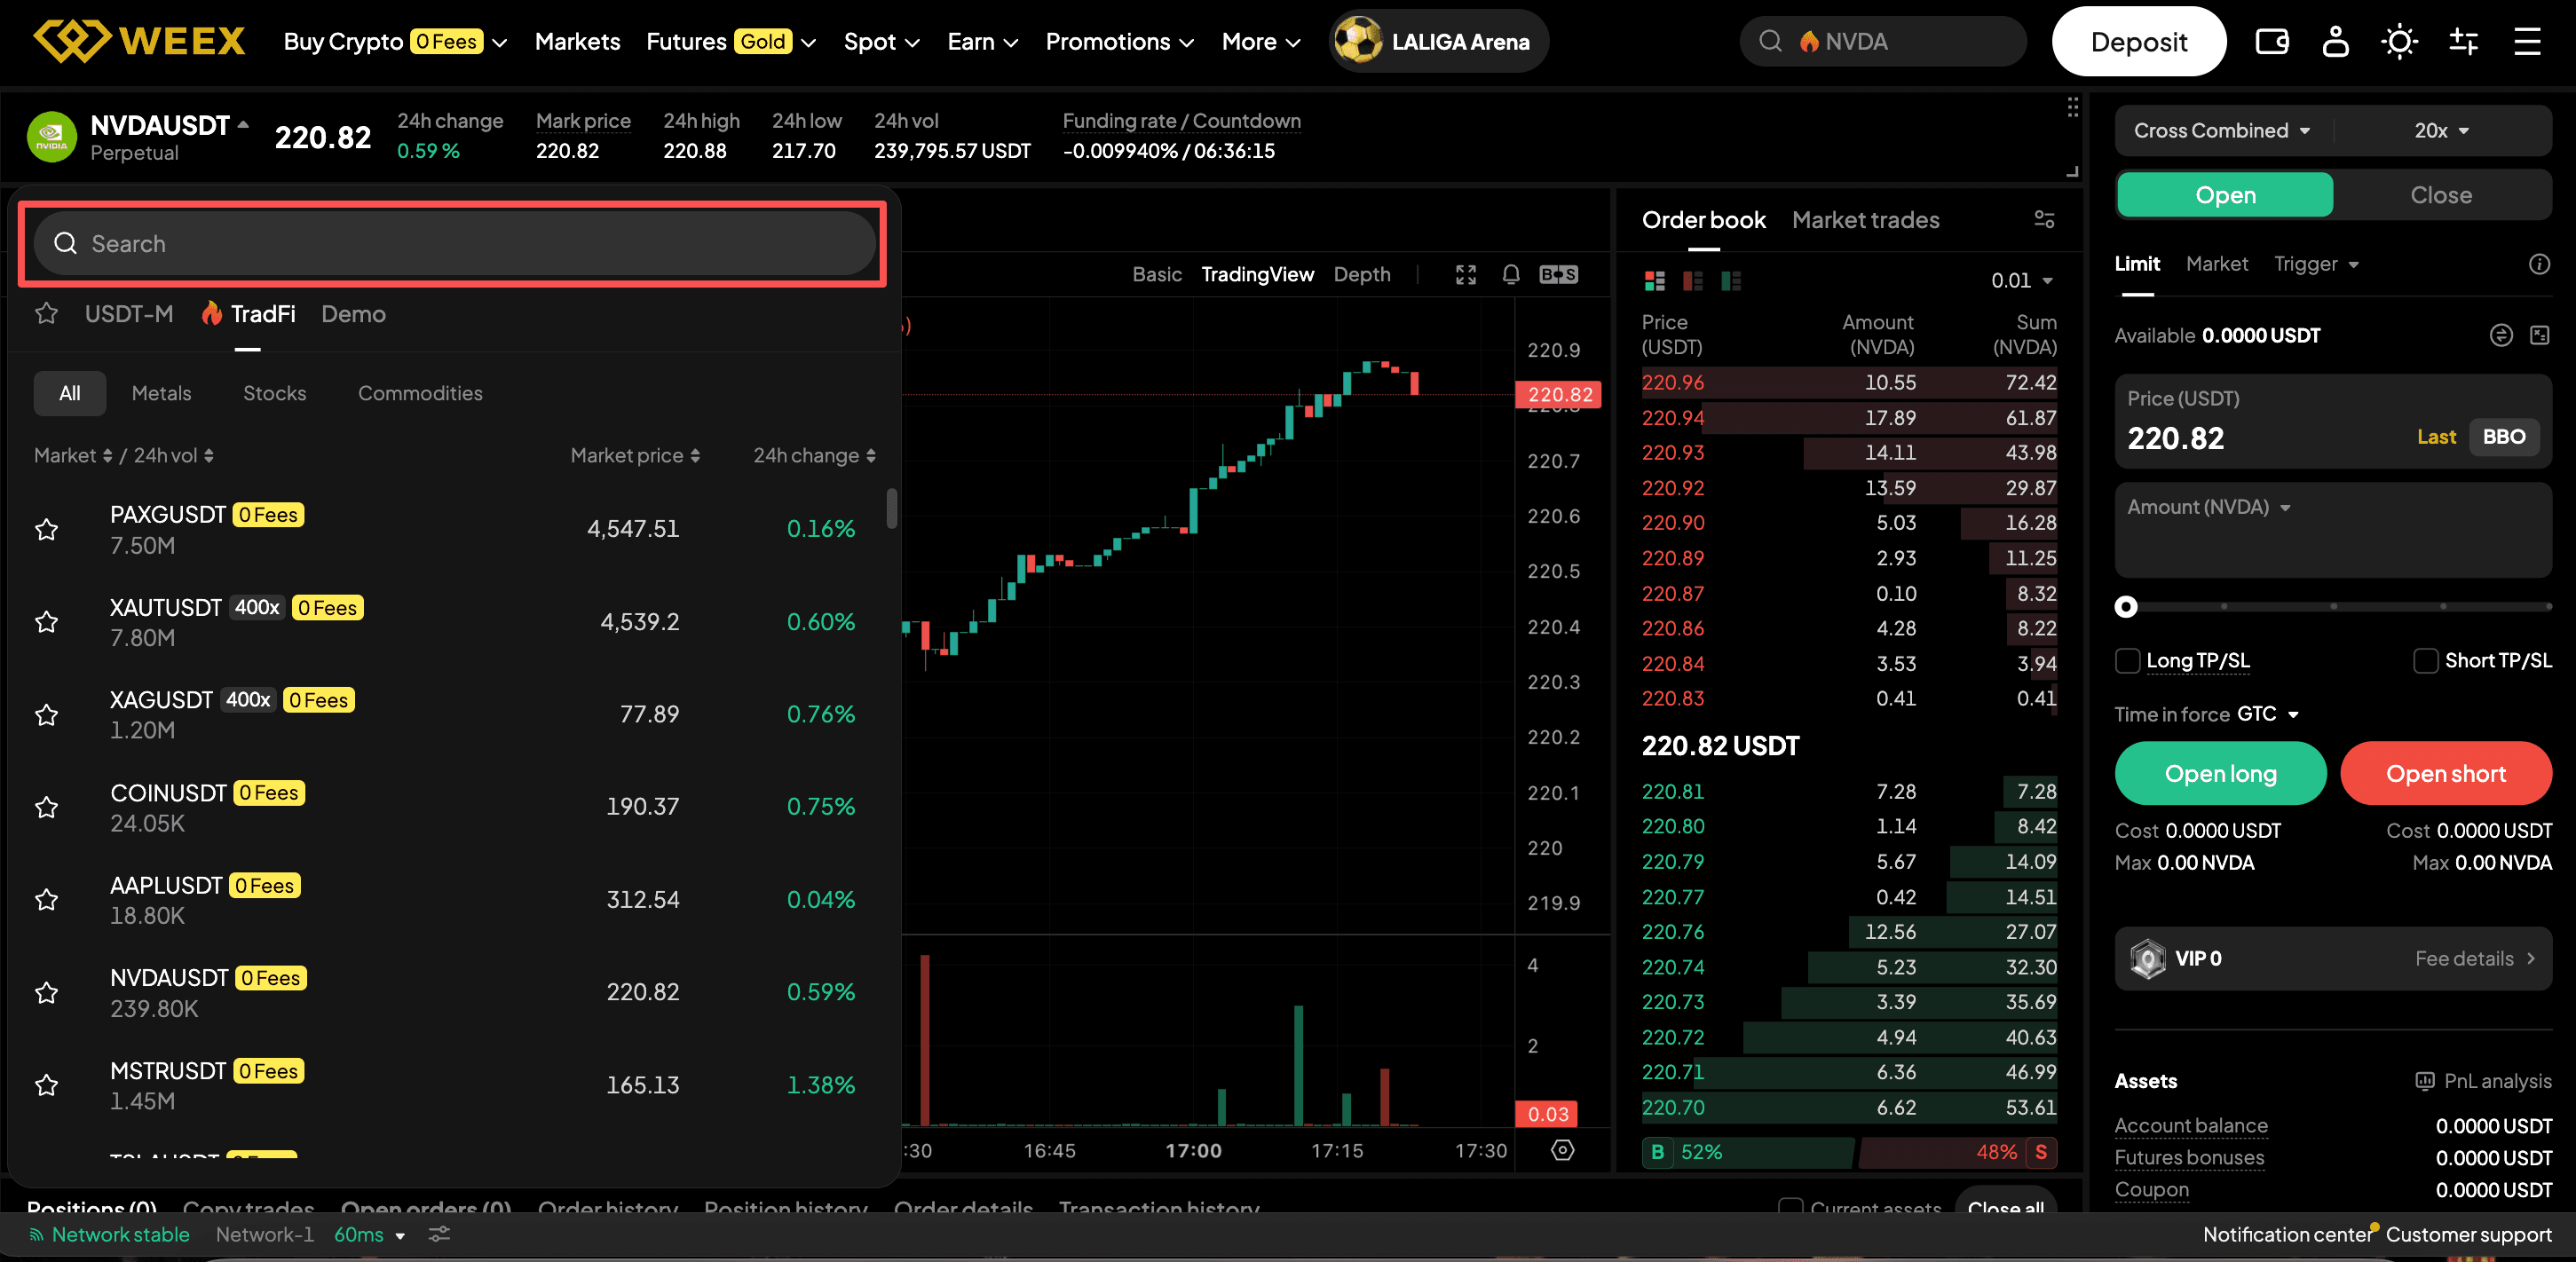Favorite COINUSDT with star icon
The height and width of the screenshot is (1262, 2576).
(x=46, y=807)
